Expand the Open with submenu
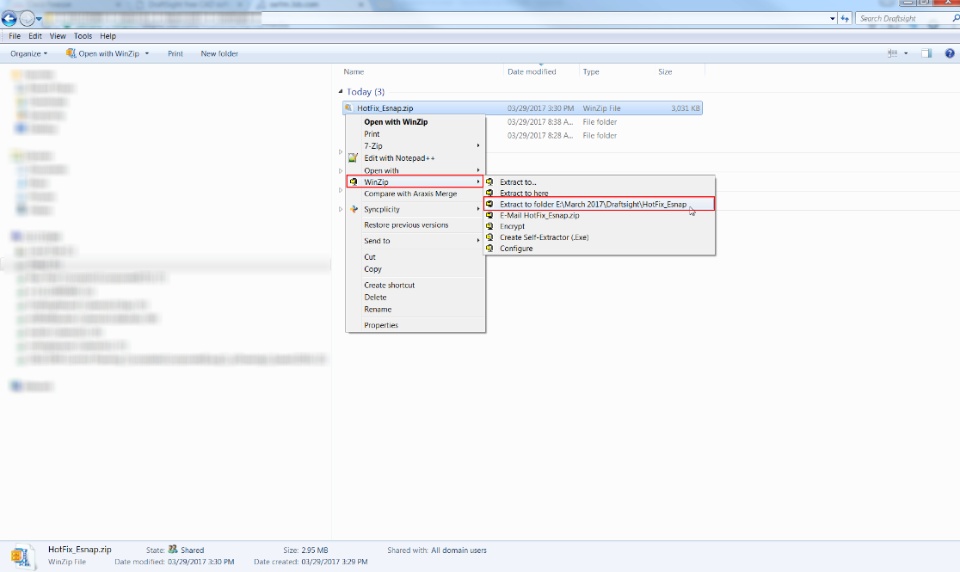Screen dimensions: 960x572 [416, 170]
